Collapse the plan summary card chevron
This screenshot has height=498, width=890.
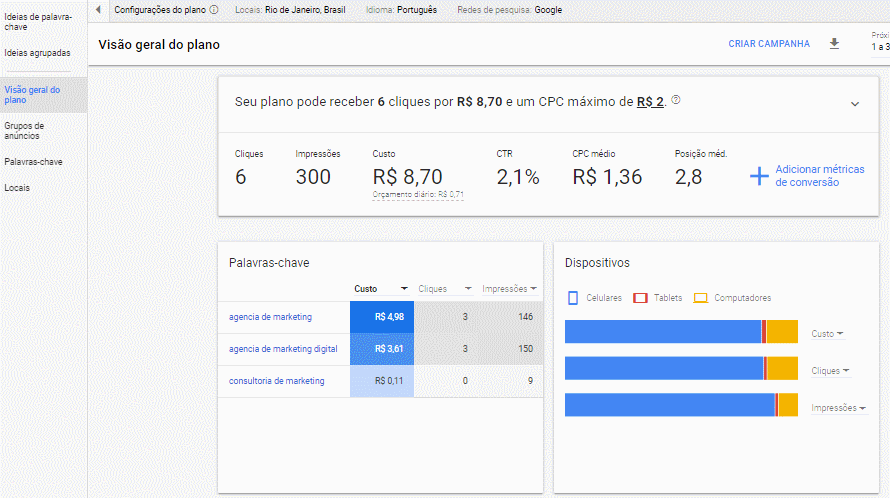coord(855,103)
